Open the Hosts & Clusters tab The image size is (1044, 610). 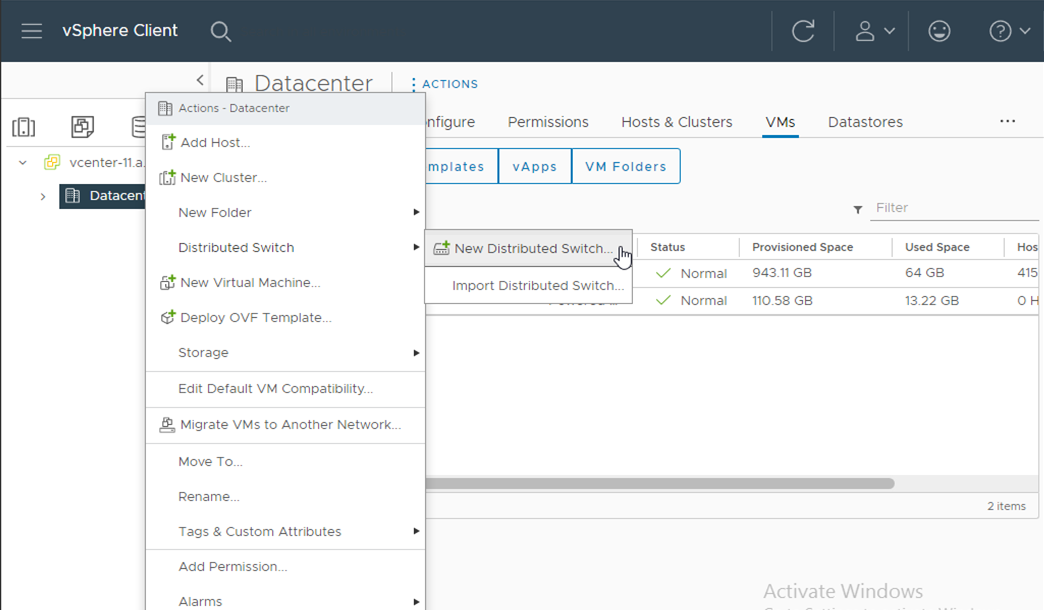676,122
